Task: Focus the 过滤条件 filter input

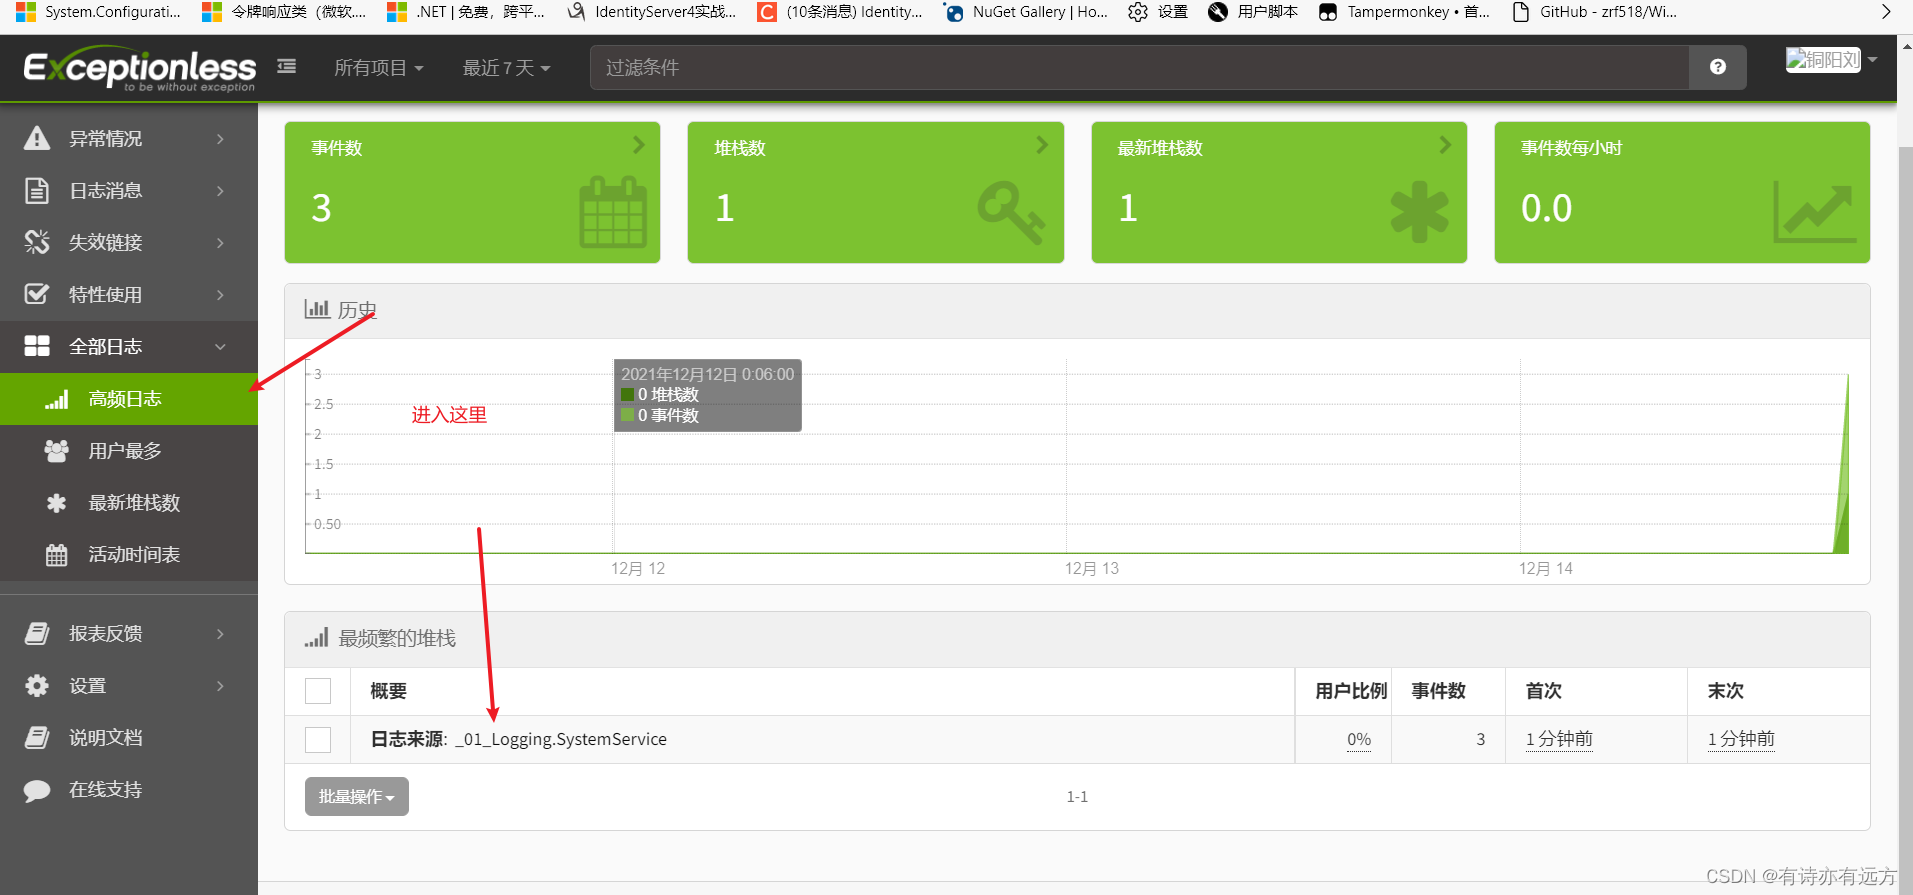Action: pyautogui.click(x=1139, y=67)
